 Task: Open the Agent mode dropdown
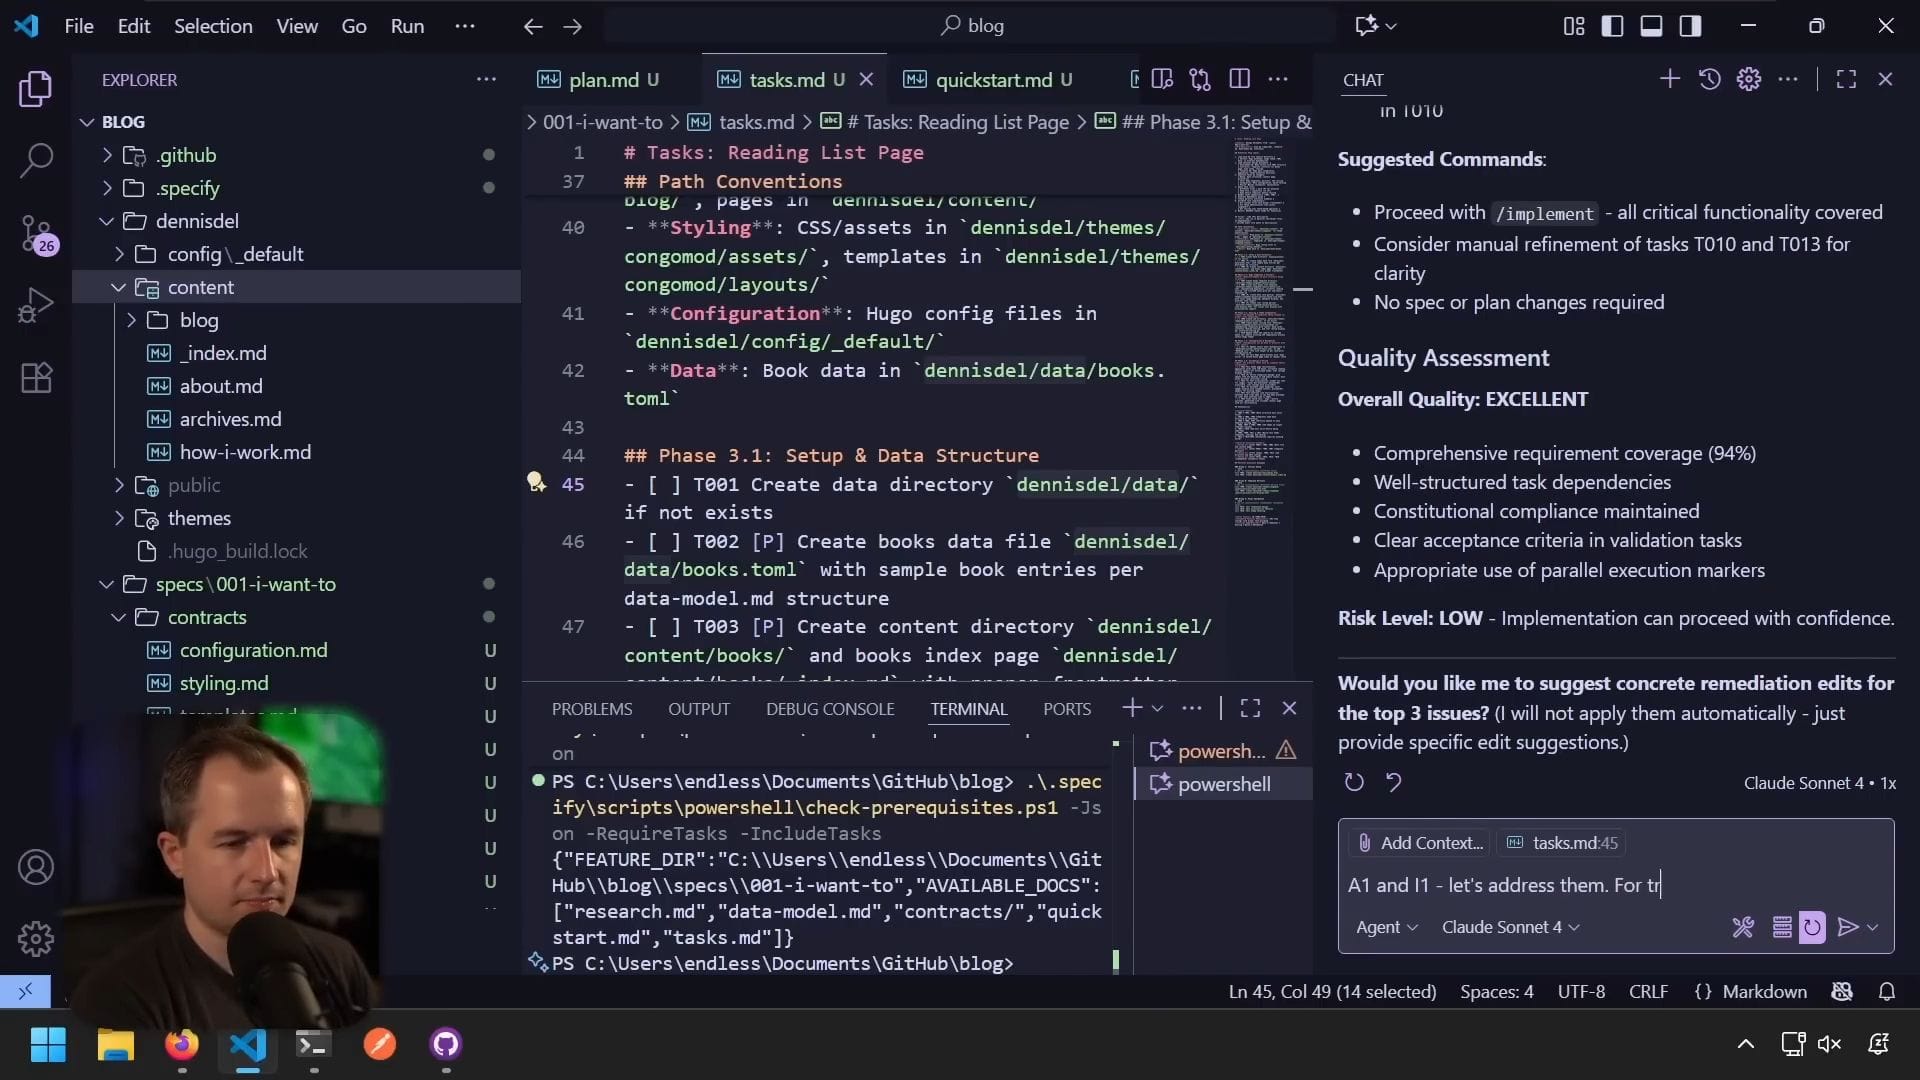tap(1386, 927)
